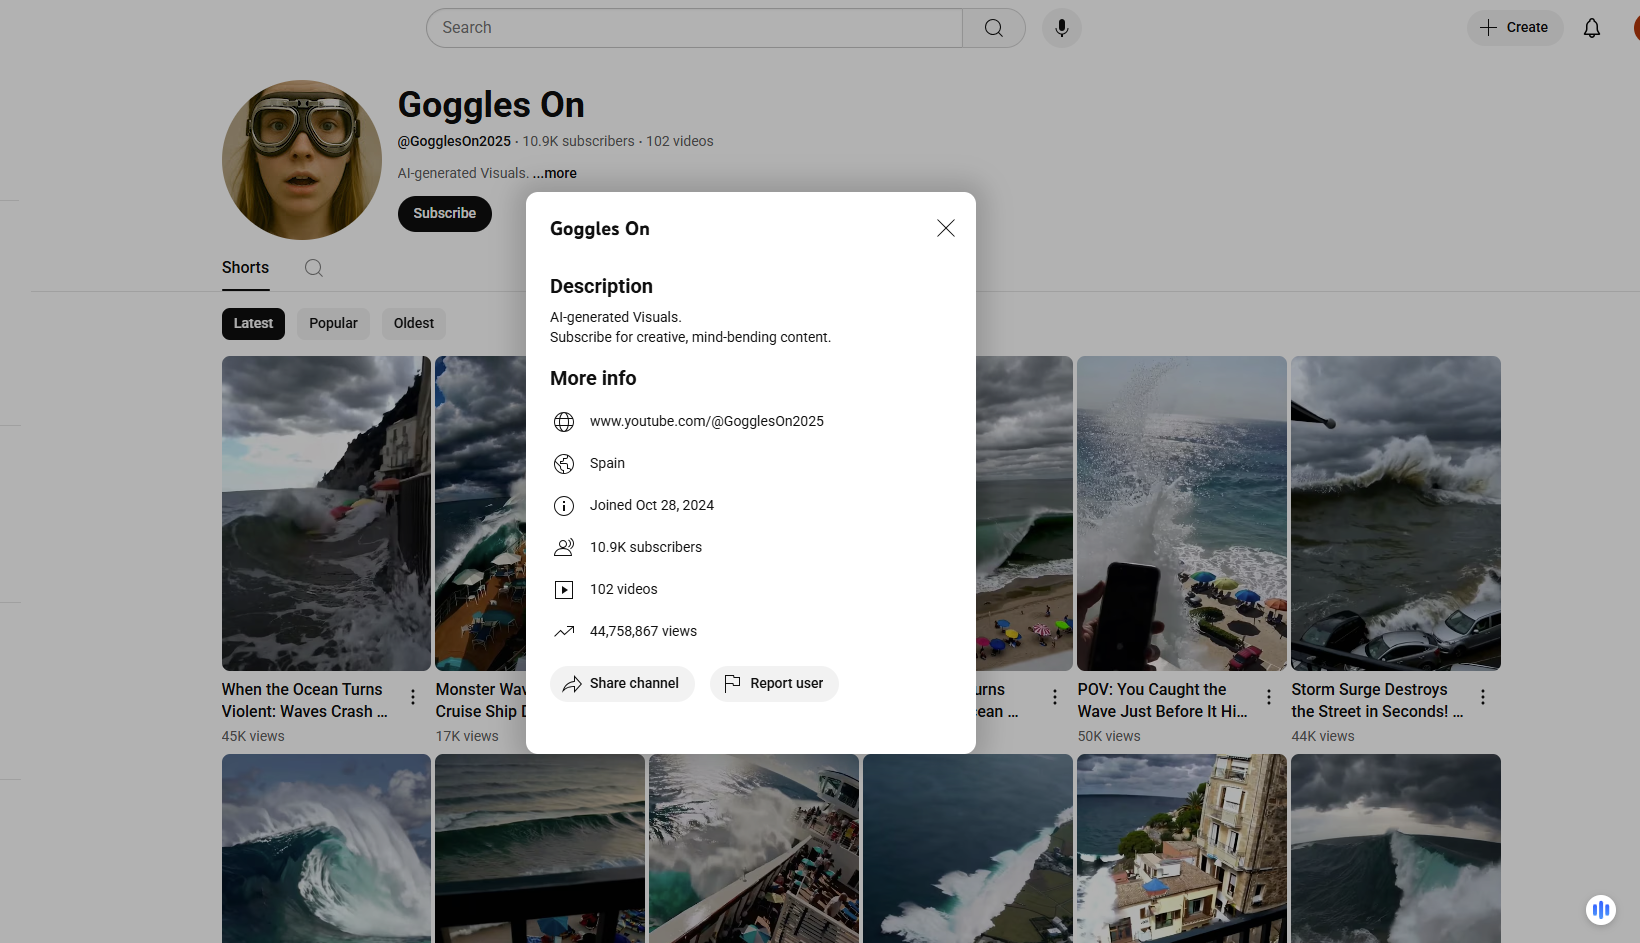Click the search magnifier button
This screenshot has height=943, width=1640.
pyautogui.click(x=994, y=28)
